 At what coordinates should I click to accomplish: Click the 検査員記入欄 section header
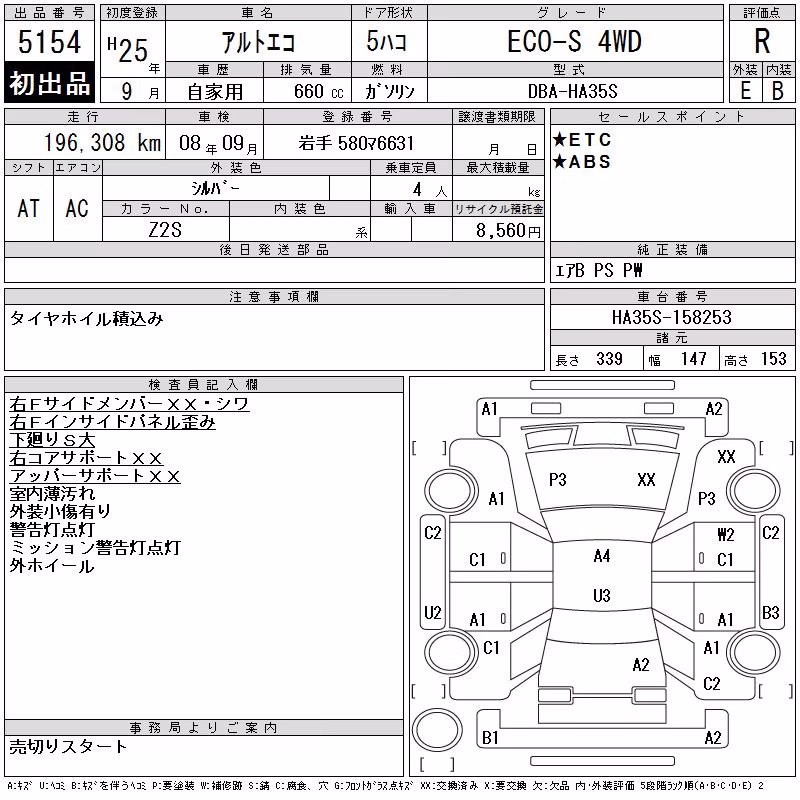(x=204, y=384)
